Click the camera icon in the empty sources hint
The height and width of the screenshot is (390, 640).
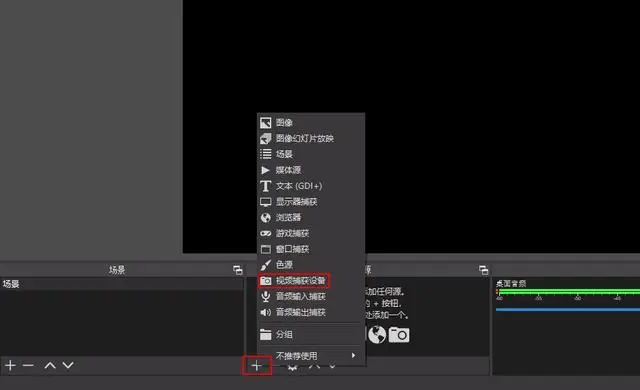pyautogui.click(x=399, y=335)
